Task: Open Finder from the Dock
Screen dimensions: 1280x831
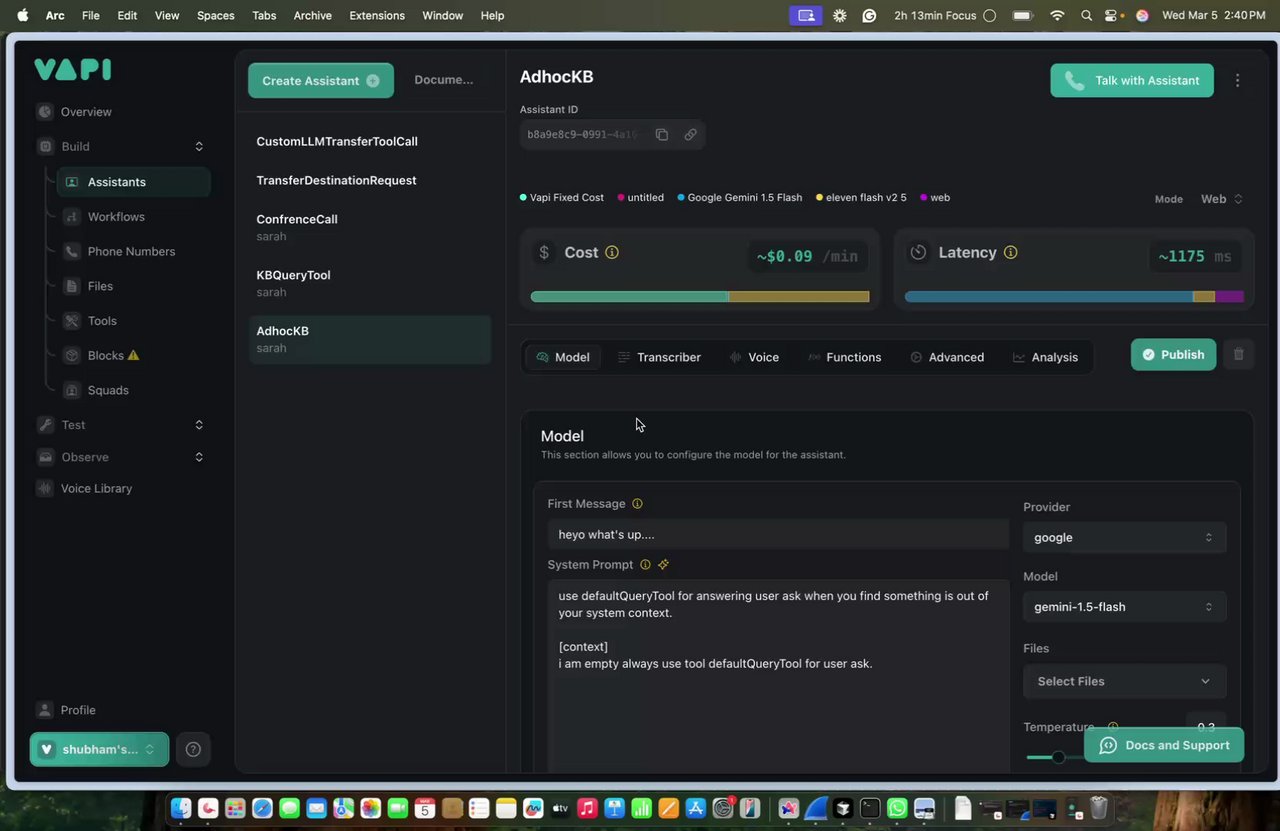Action: pos(181,808)
